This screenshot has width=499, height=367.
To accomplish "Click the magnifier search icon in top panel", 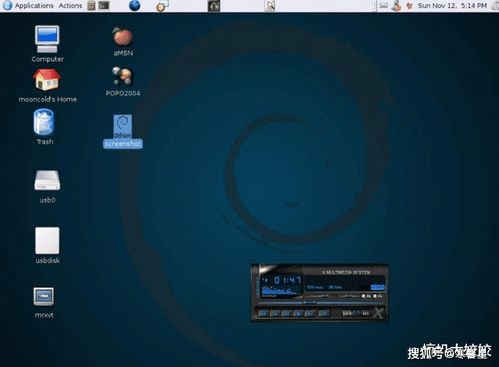I will pos(270,6).
